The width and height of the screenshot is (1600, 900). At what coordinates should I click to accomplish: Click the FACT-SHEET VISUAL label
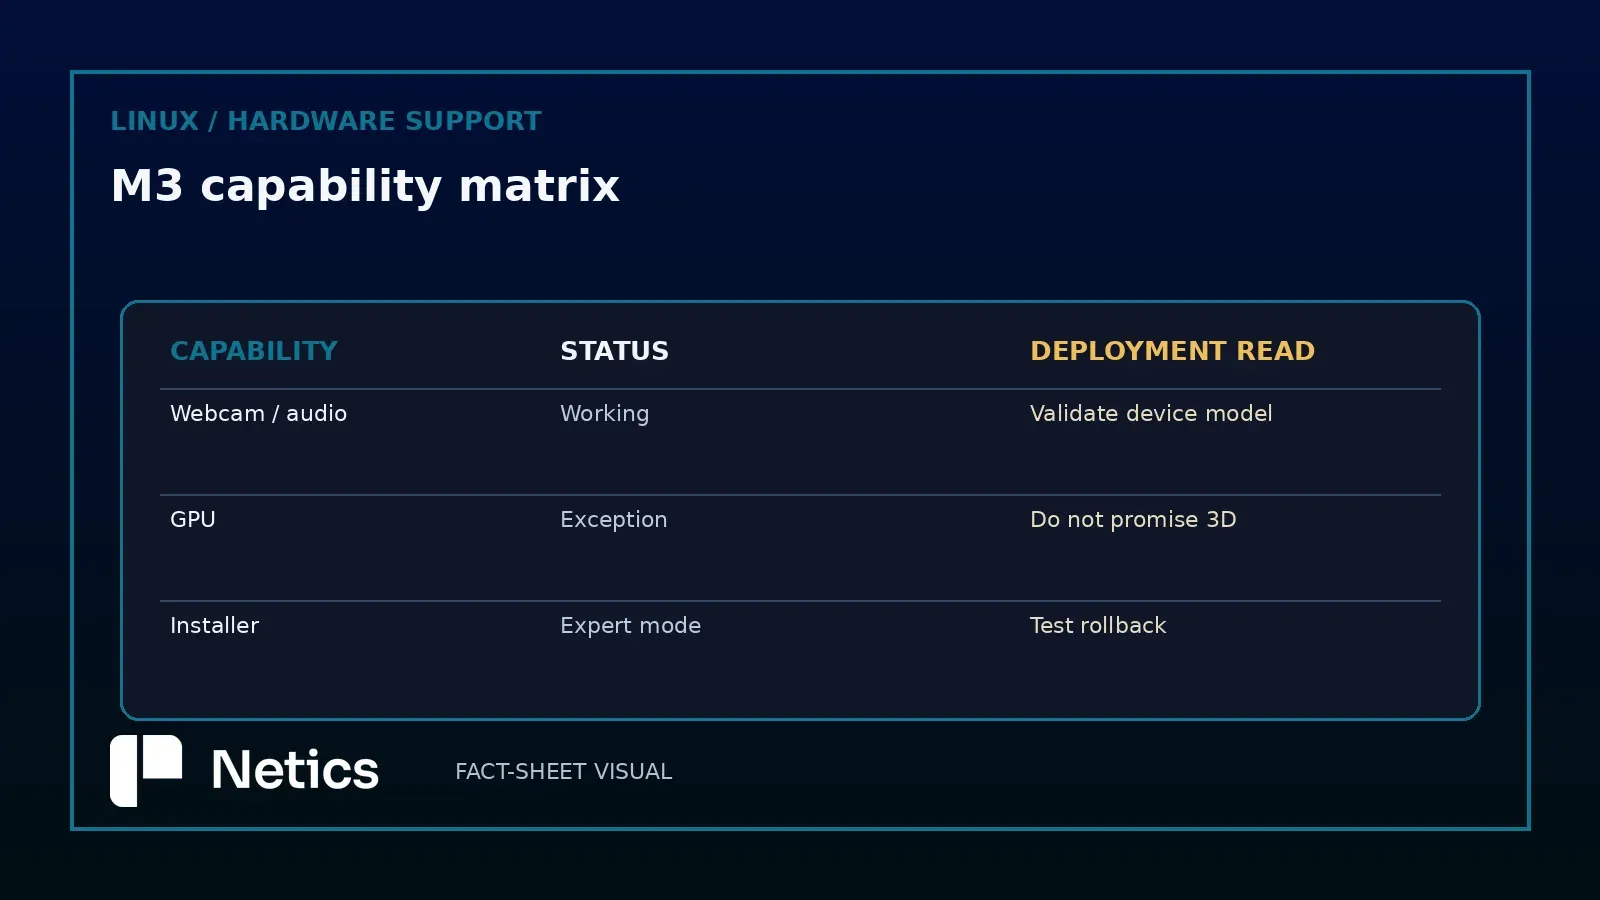pos(563,772)
